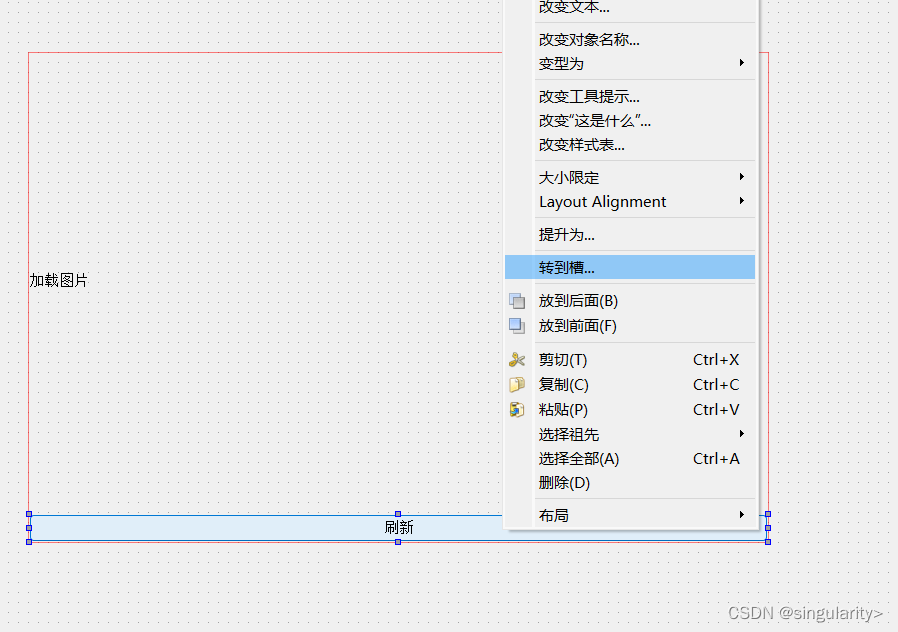Click the copy icon beside 复制(C)
This screenshot has width=898, height=632.
(517, 383)
